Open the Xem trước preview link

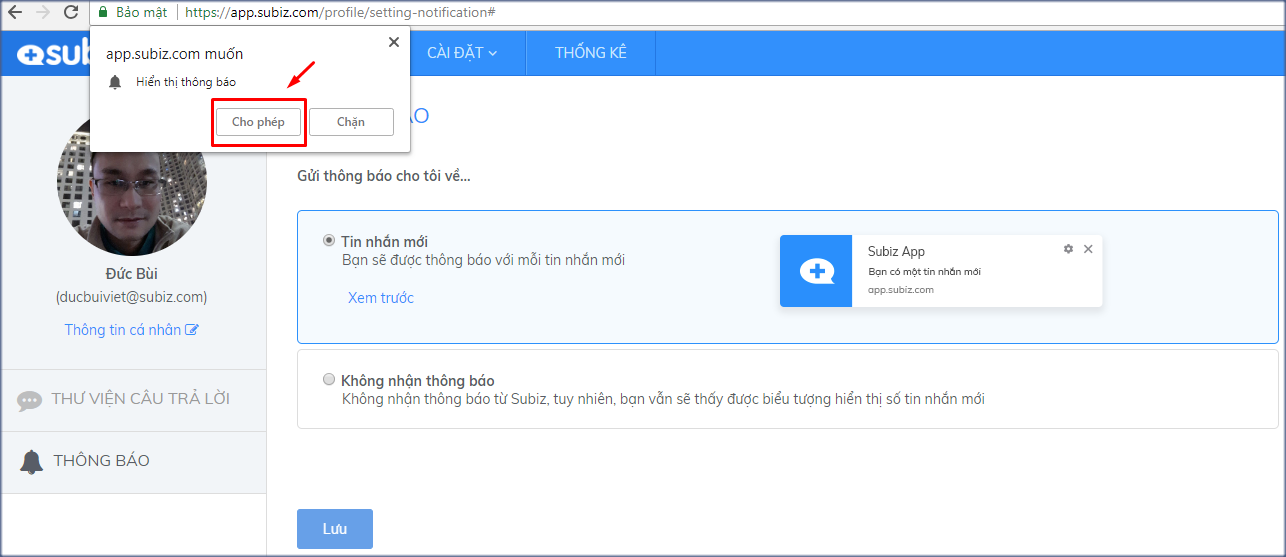(380, 298)
